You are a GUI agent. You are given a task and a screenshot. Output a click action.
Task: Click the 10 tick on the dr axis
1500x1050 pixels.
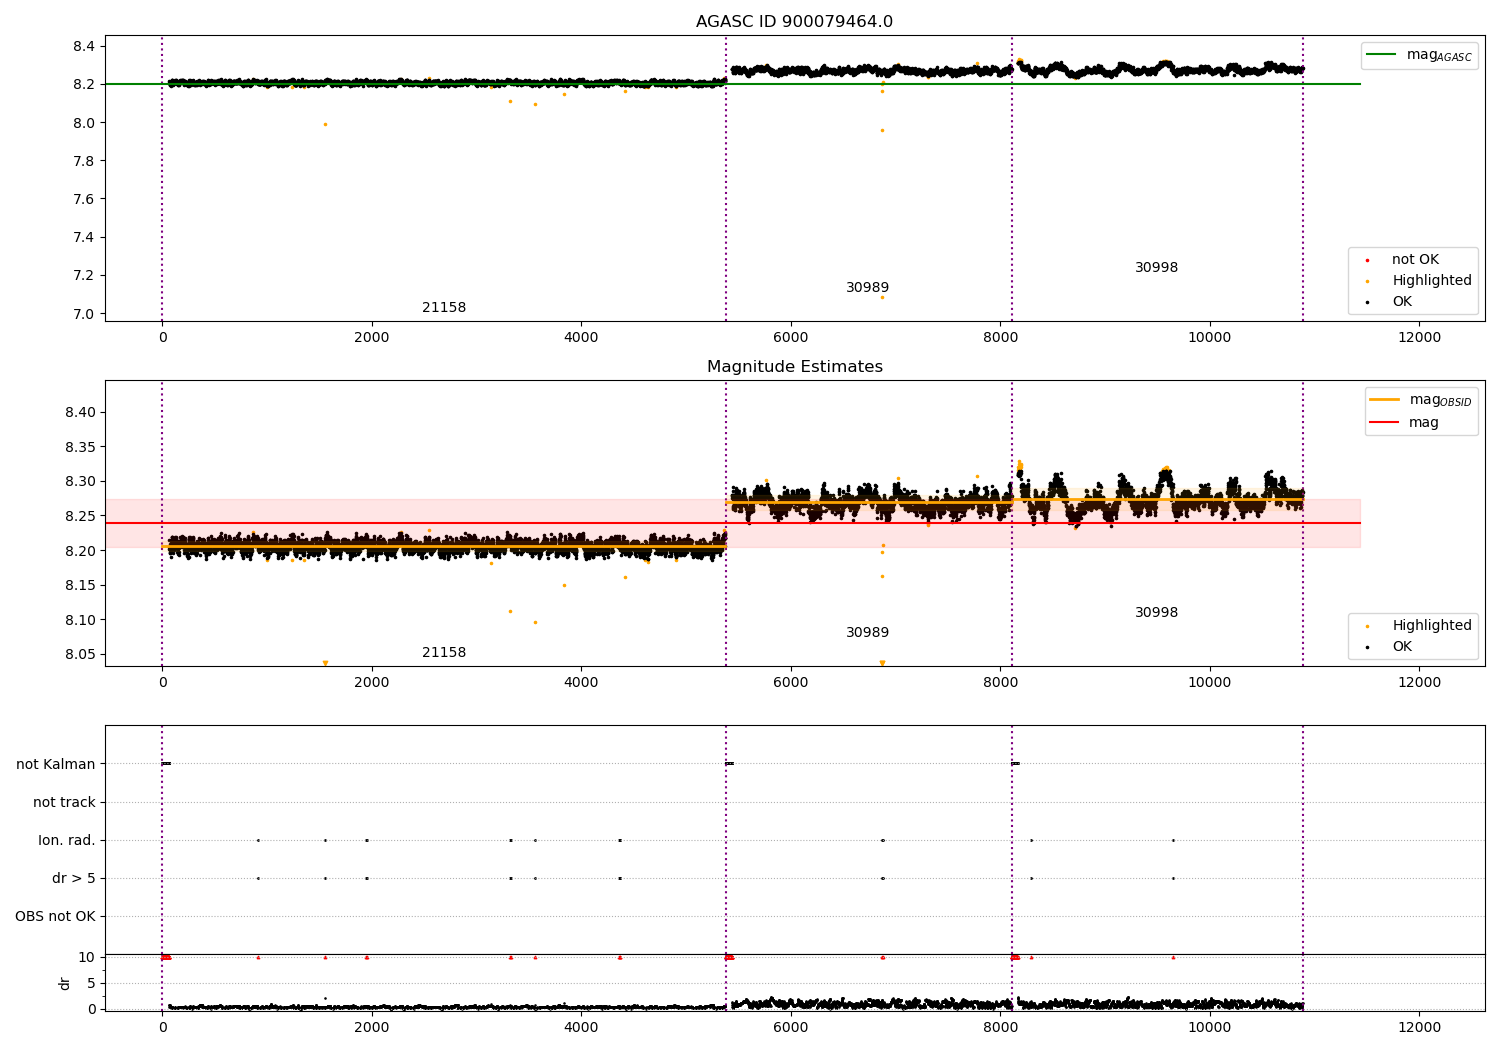[x=86, y=957]
